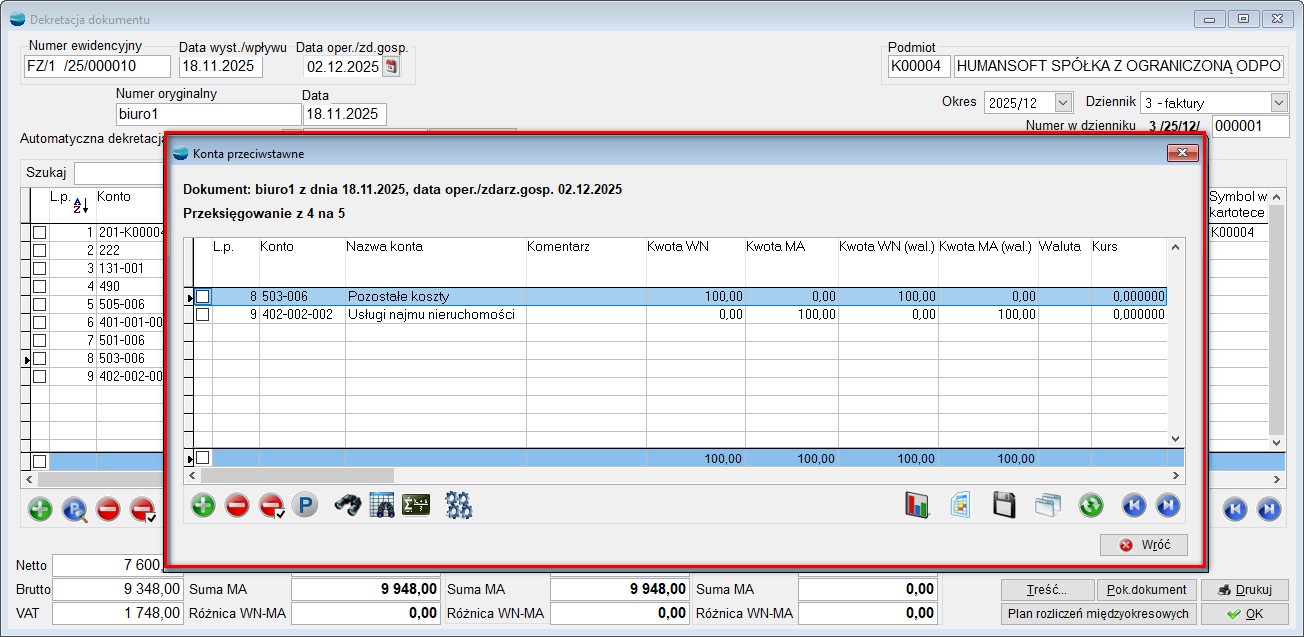Click the green refresh icon

[1090, 506]
